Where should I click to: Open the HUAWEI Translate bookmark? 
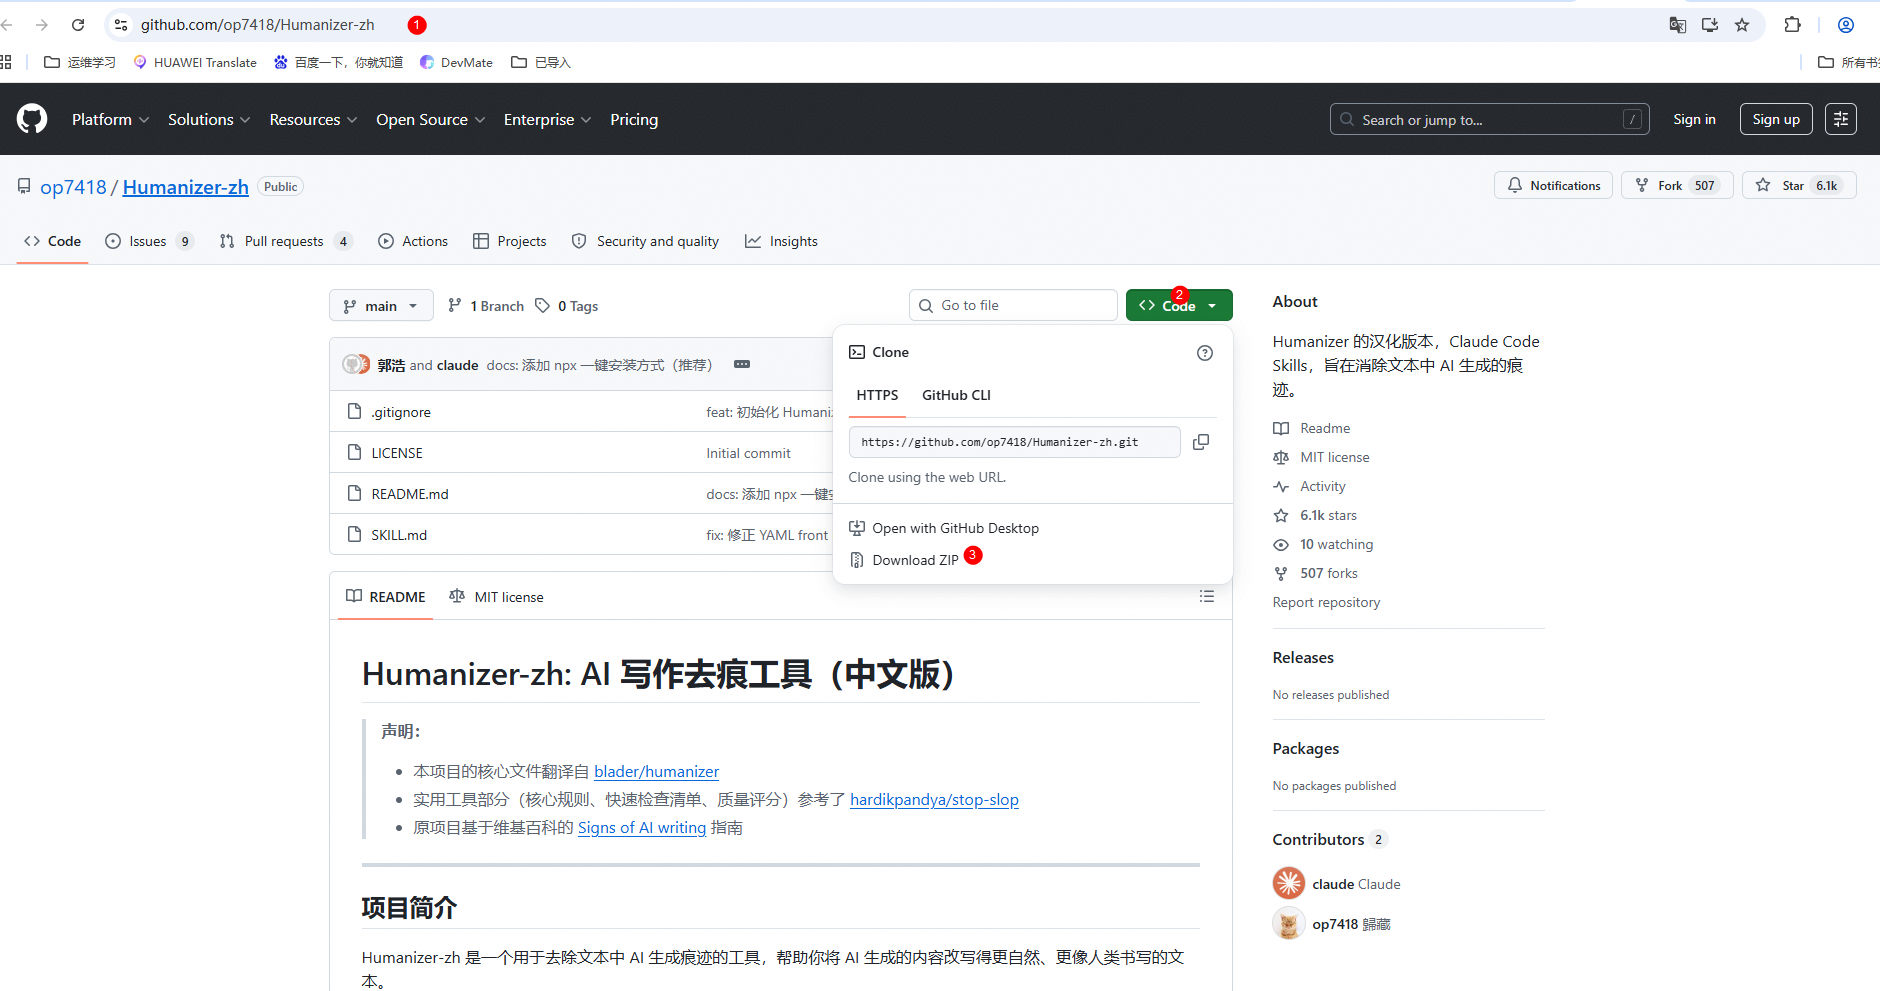[195, 62]
